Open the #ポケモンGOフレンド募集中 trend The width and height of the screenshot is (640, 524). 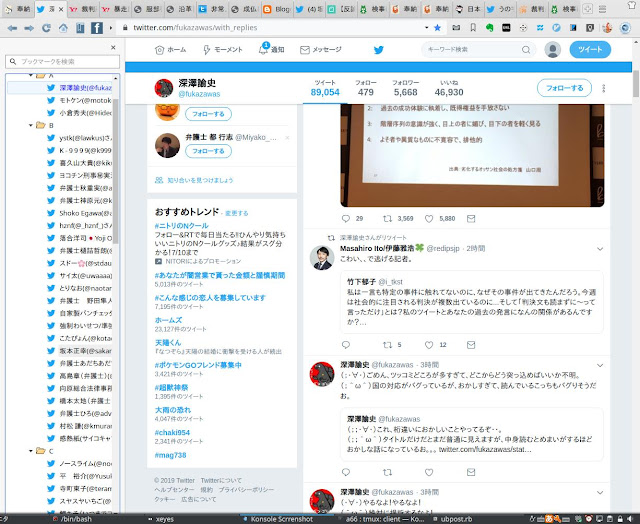[x=198, y=365]
